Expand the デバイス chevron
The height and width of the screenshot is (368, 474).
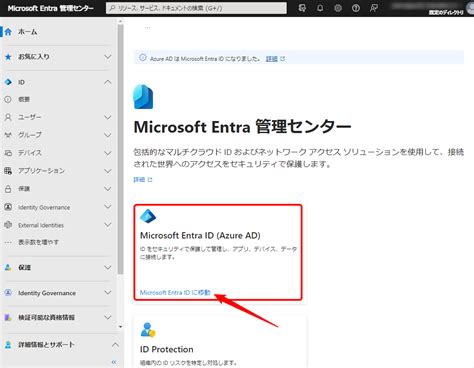coord(107,153)
